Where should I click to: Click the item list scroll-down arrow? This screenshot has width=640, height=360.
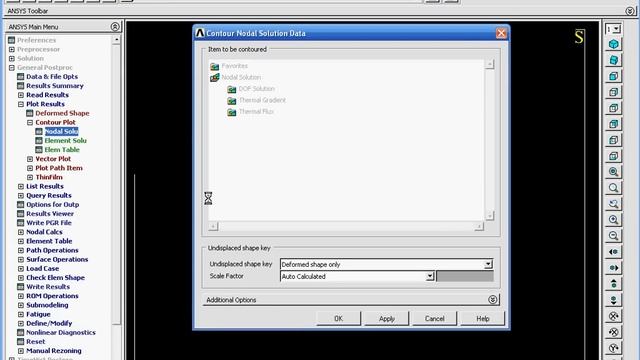[489, 216]
